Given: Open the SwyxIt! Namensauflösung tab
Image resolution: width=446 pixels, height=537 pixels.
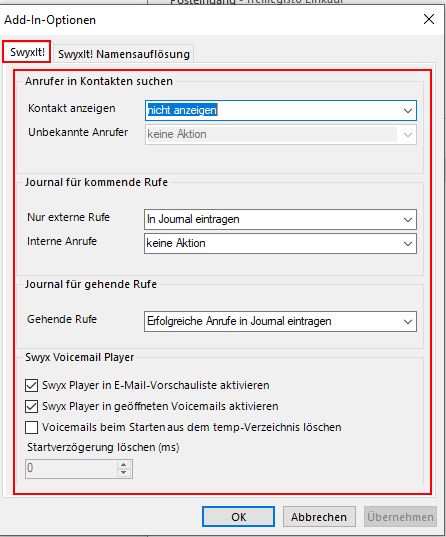Looking at the screenshot, I should pyautogui.click(x=124, y=54).
